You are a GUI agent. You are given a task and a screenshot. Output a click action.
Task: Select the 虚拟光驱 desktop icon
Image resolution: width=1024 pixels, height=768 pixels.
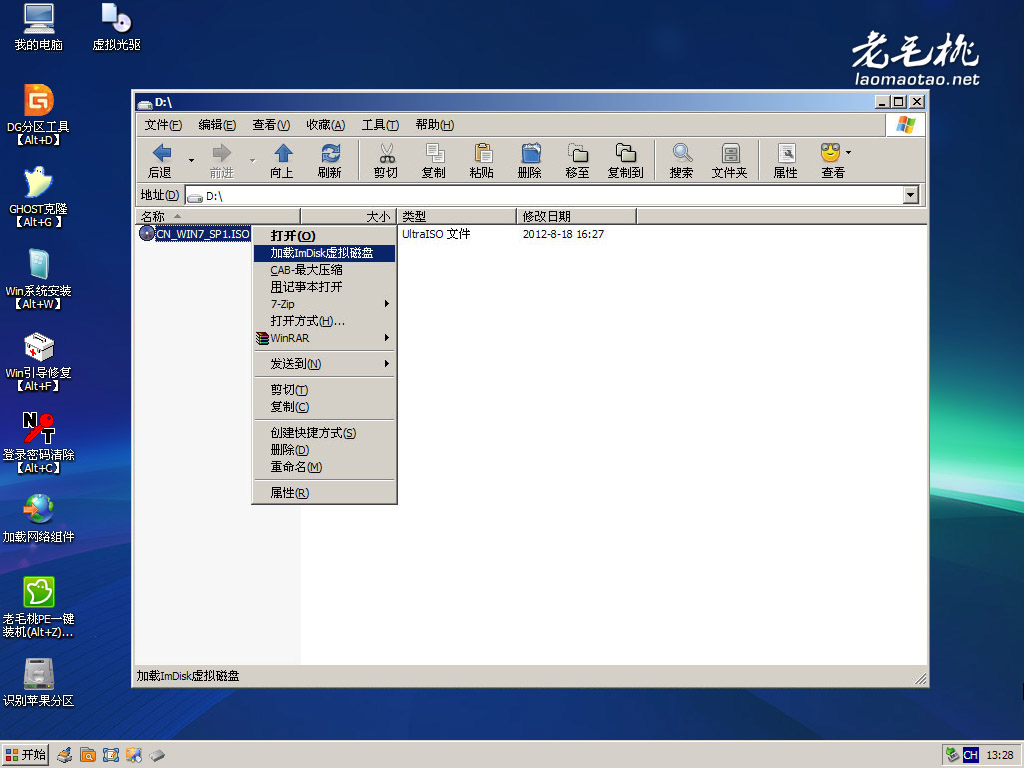117,27
